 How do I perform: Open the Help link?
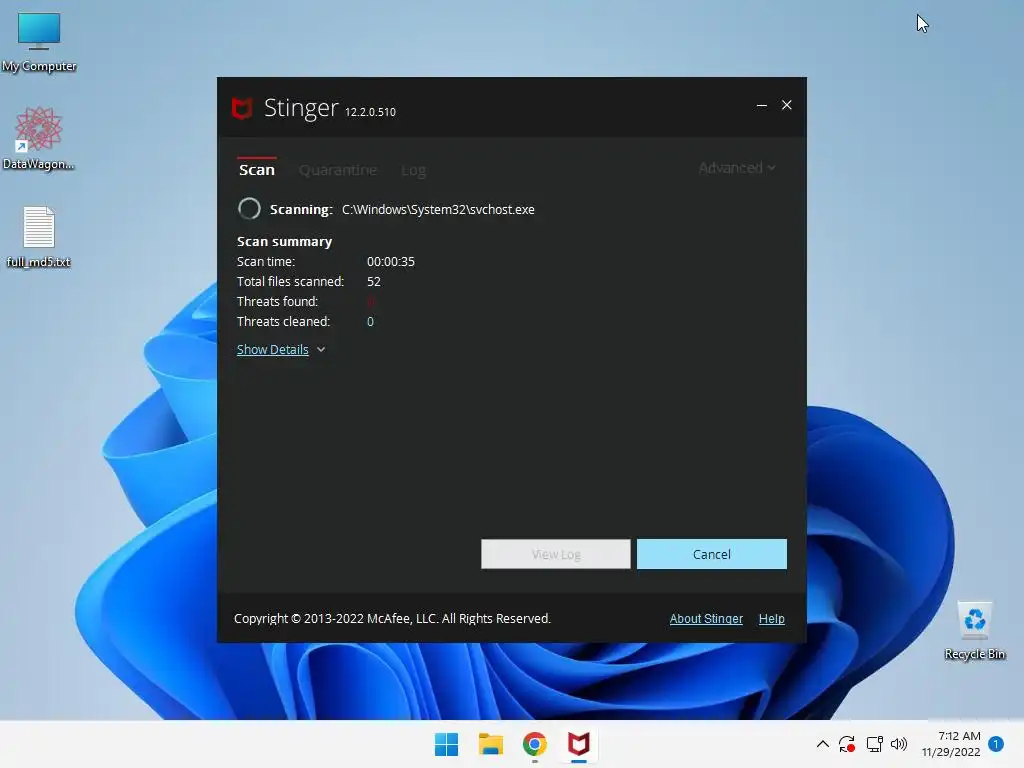tap(771, 618)
